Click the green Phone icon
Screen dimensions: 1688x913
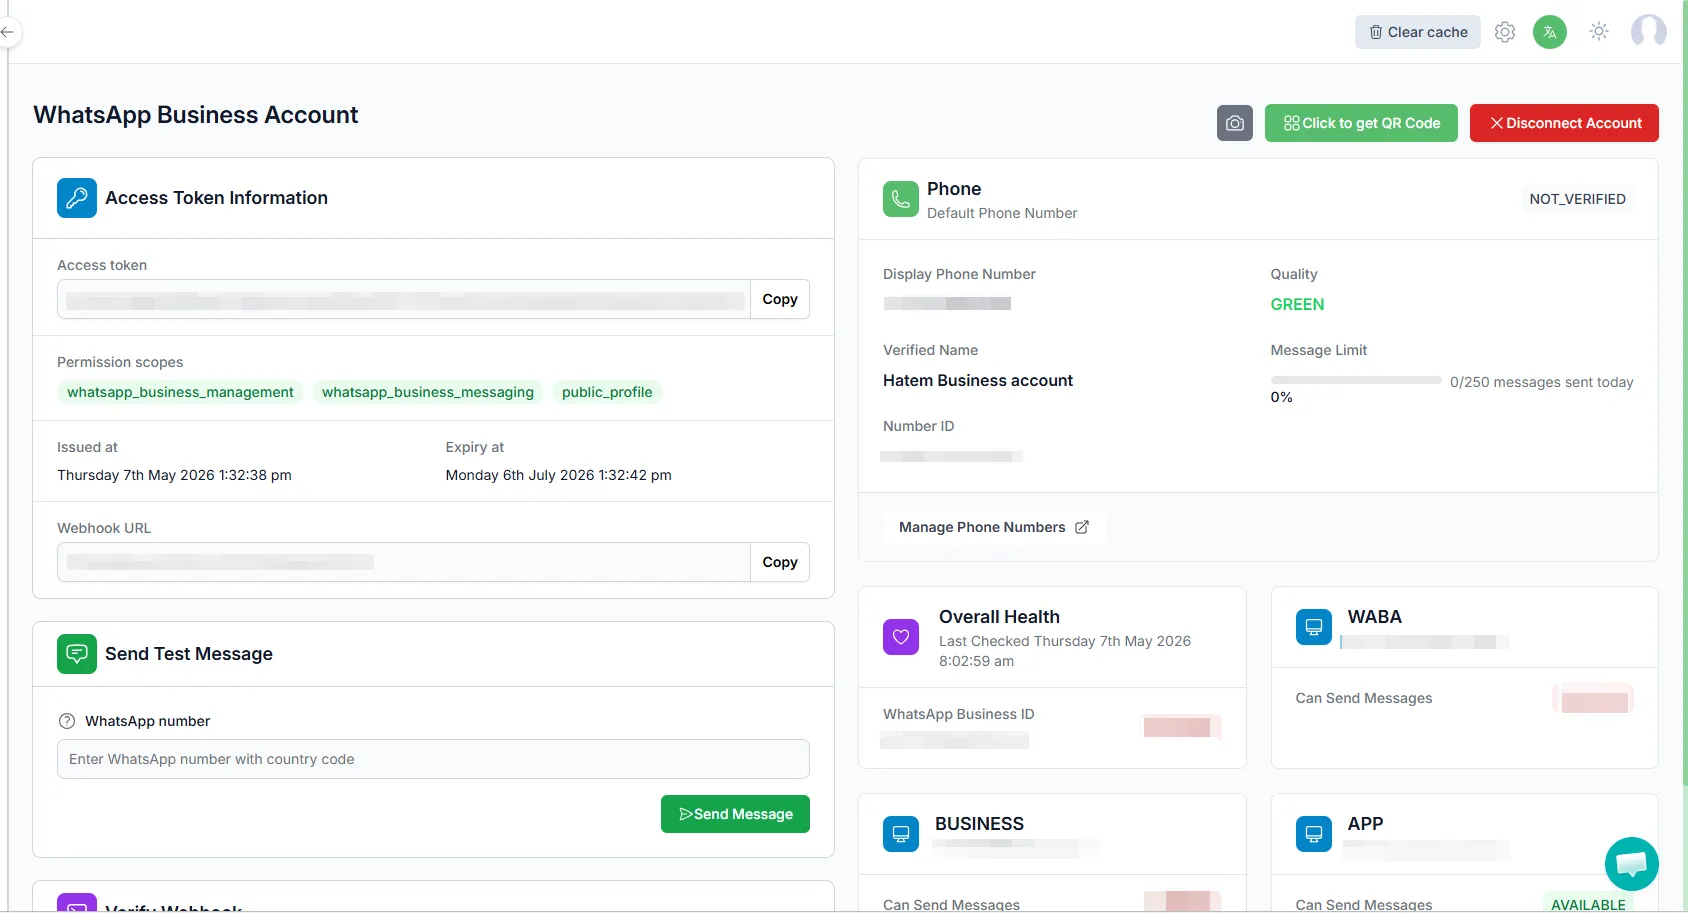901,199
